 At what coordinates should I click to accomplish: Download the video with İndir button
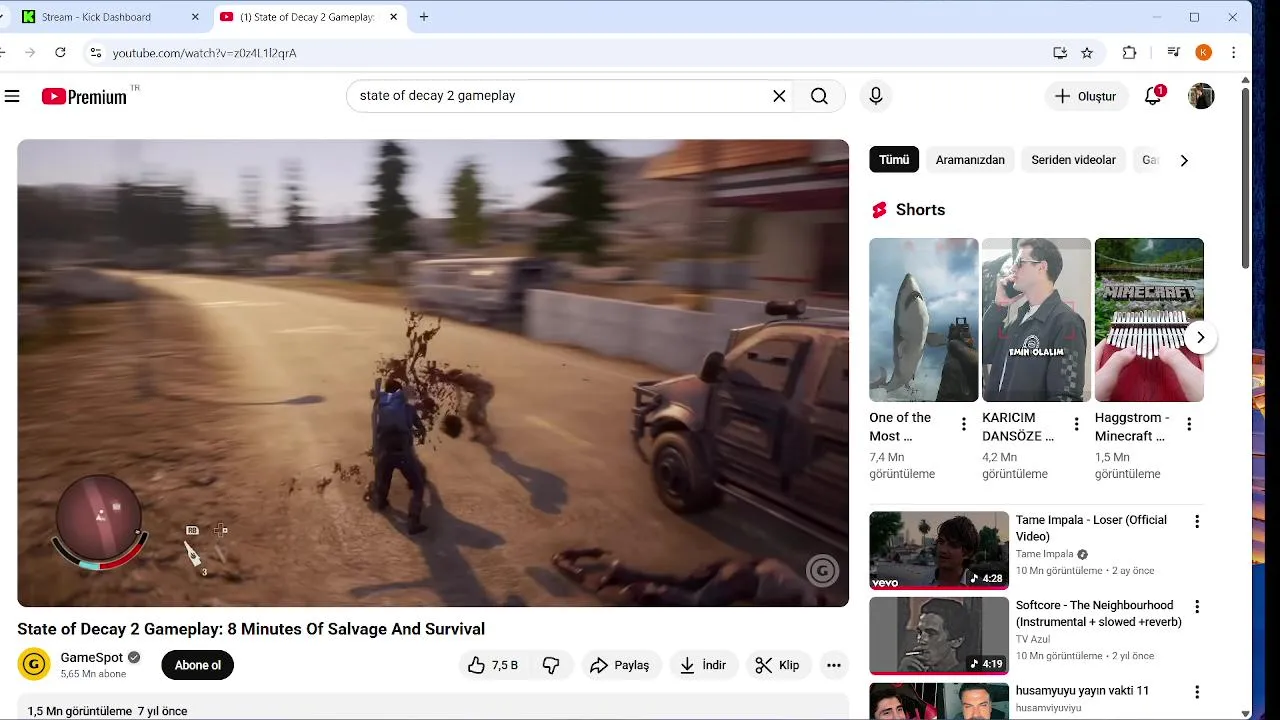tap(703, 665)
